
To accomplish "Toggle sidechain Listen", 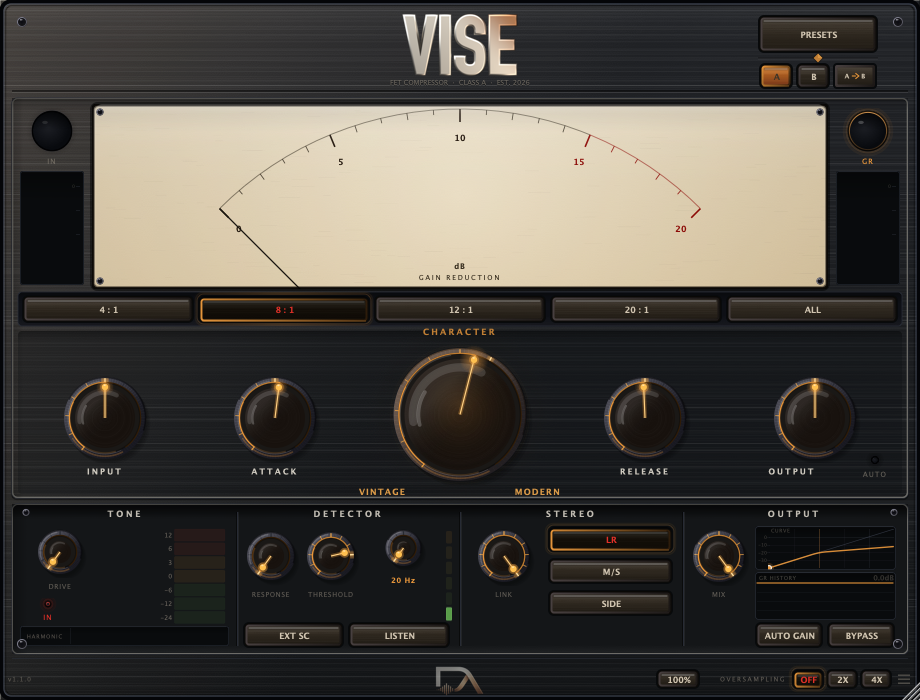I will [400, 635].
